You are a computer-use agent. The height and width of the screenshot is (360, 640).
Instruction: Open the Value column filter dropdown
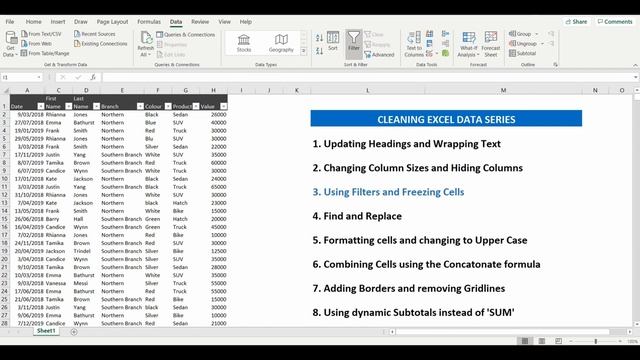[223, 107]
